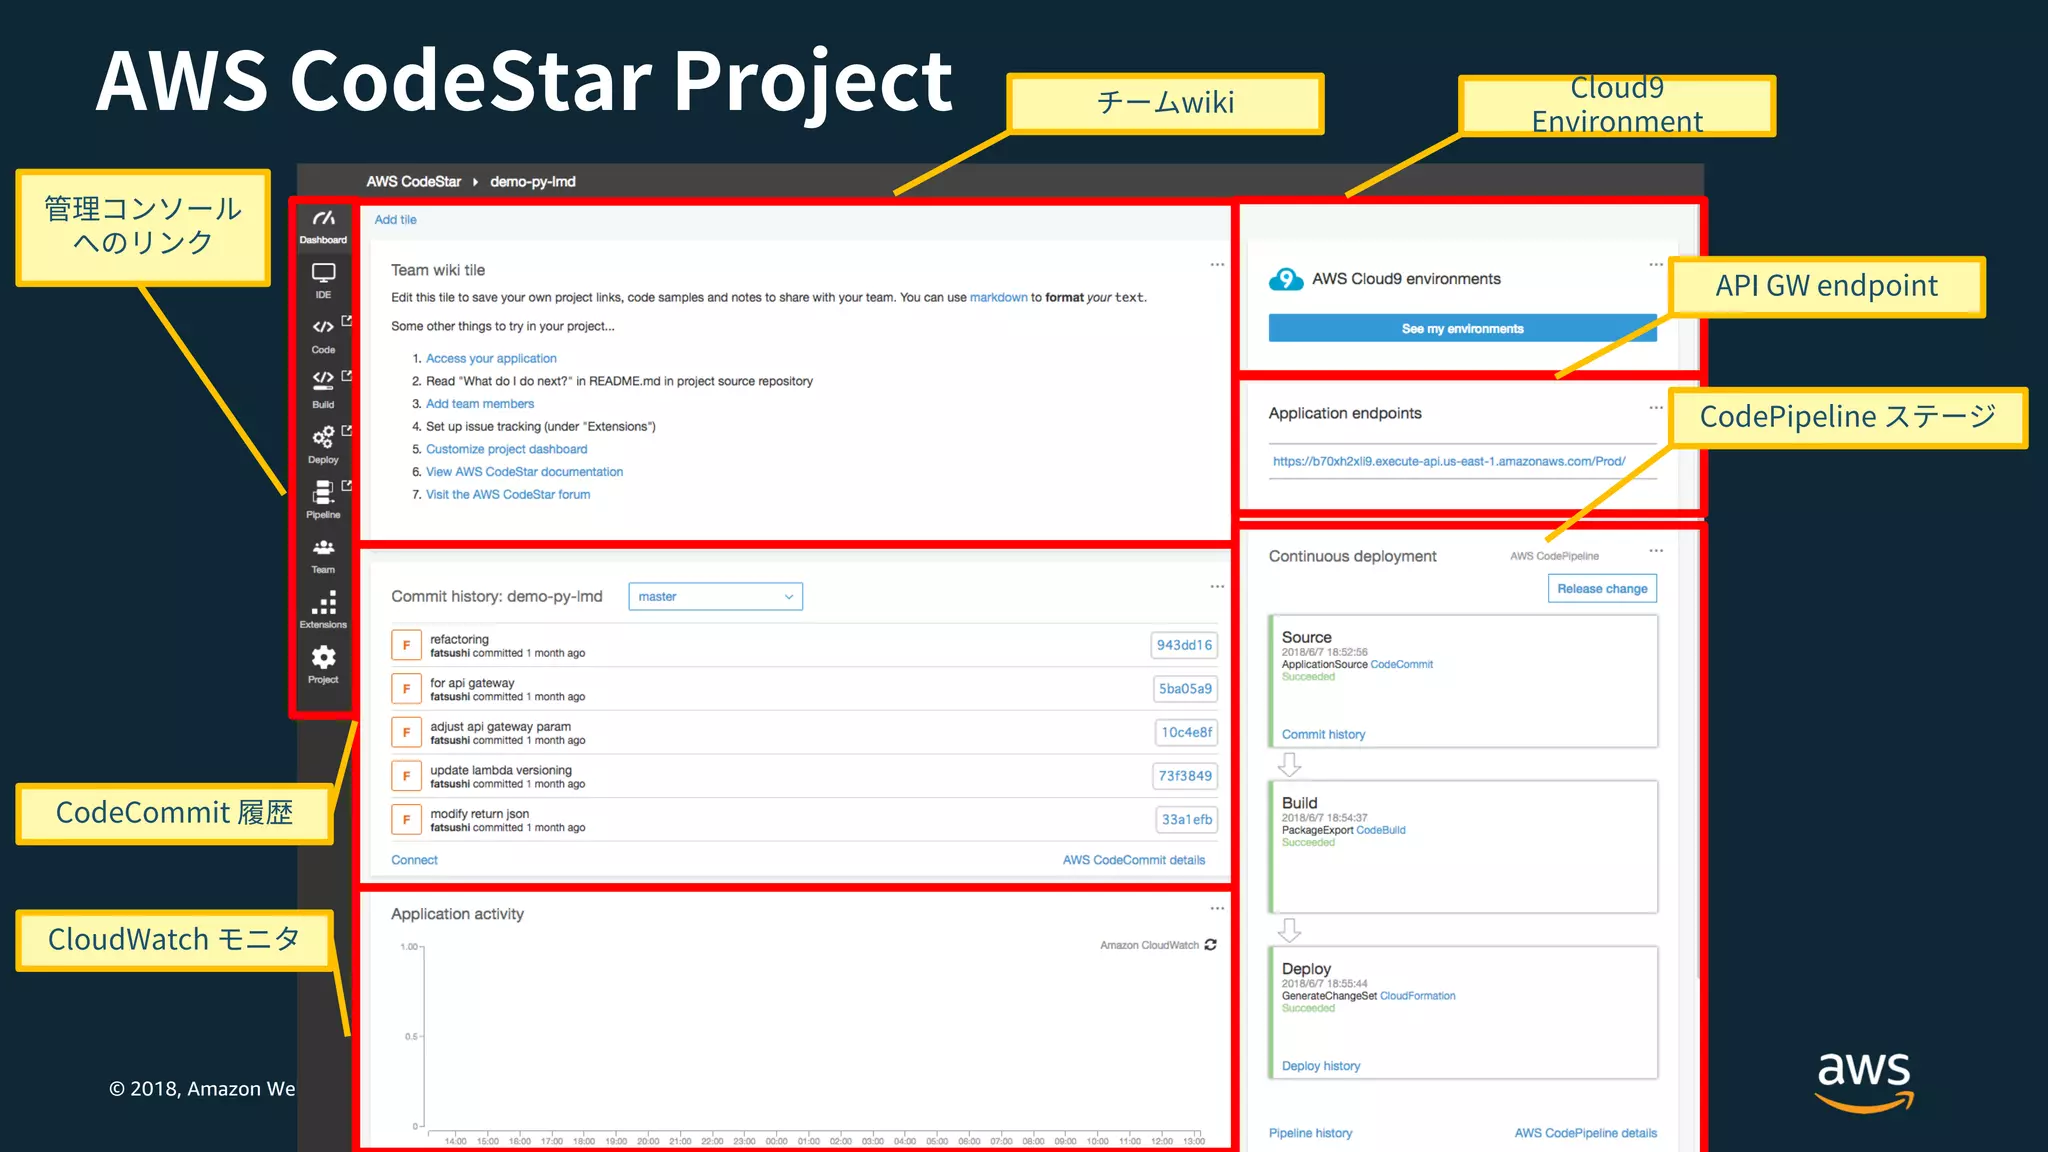The width and height of the screenshot is (2048, 1152).
Task: Expand the master branch dropdown
Action: point(715,597)
